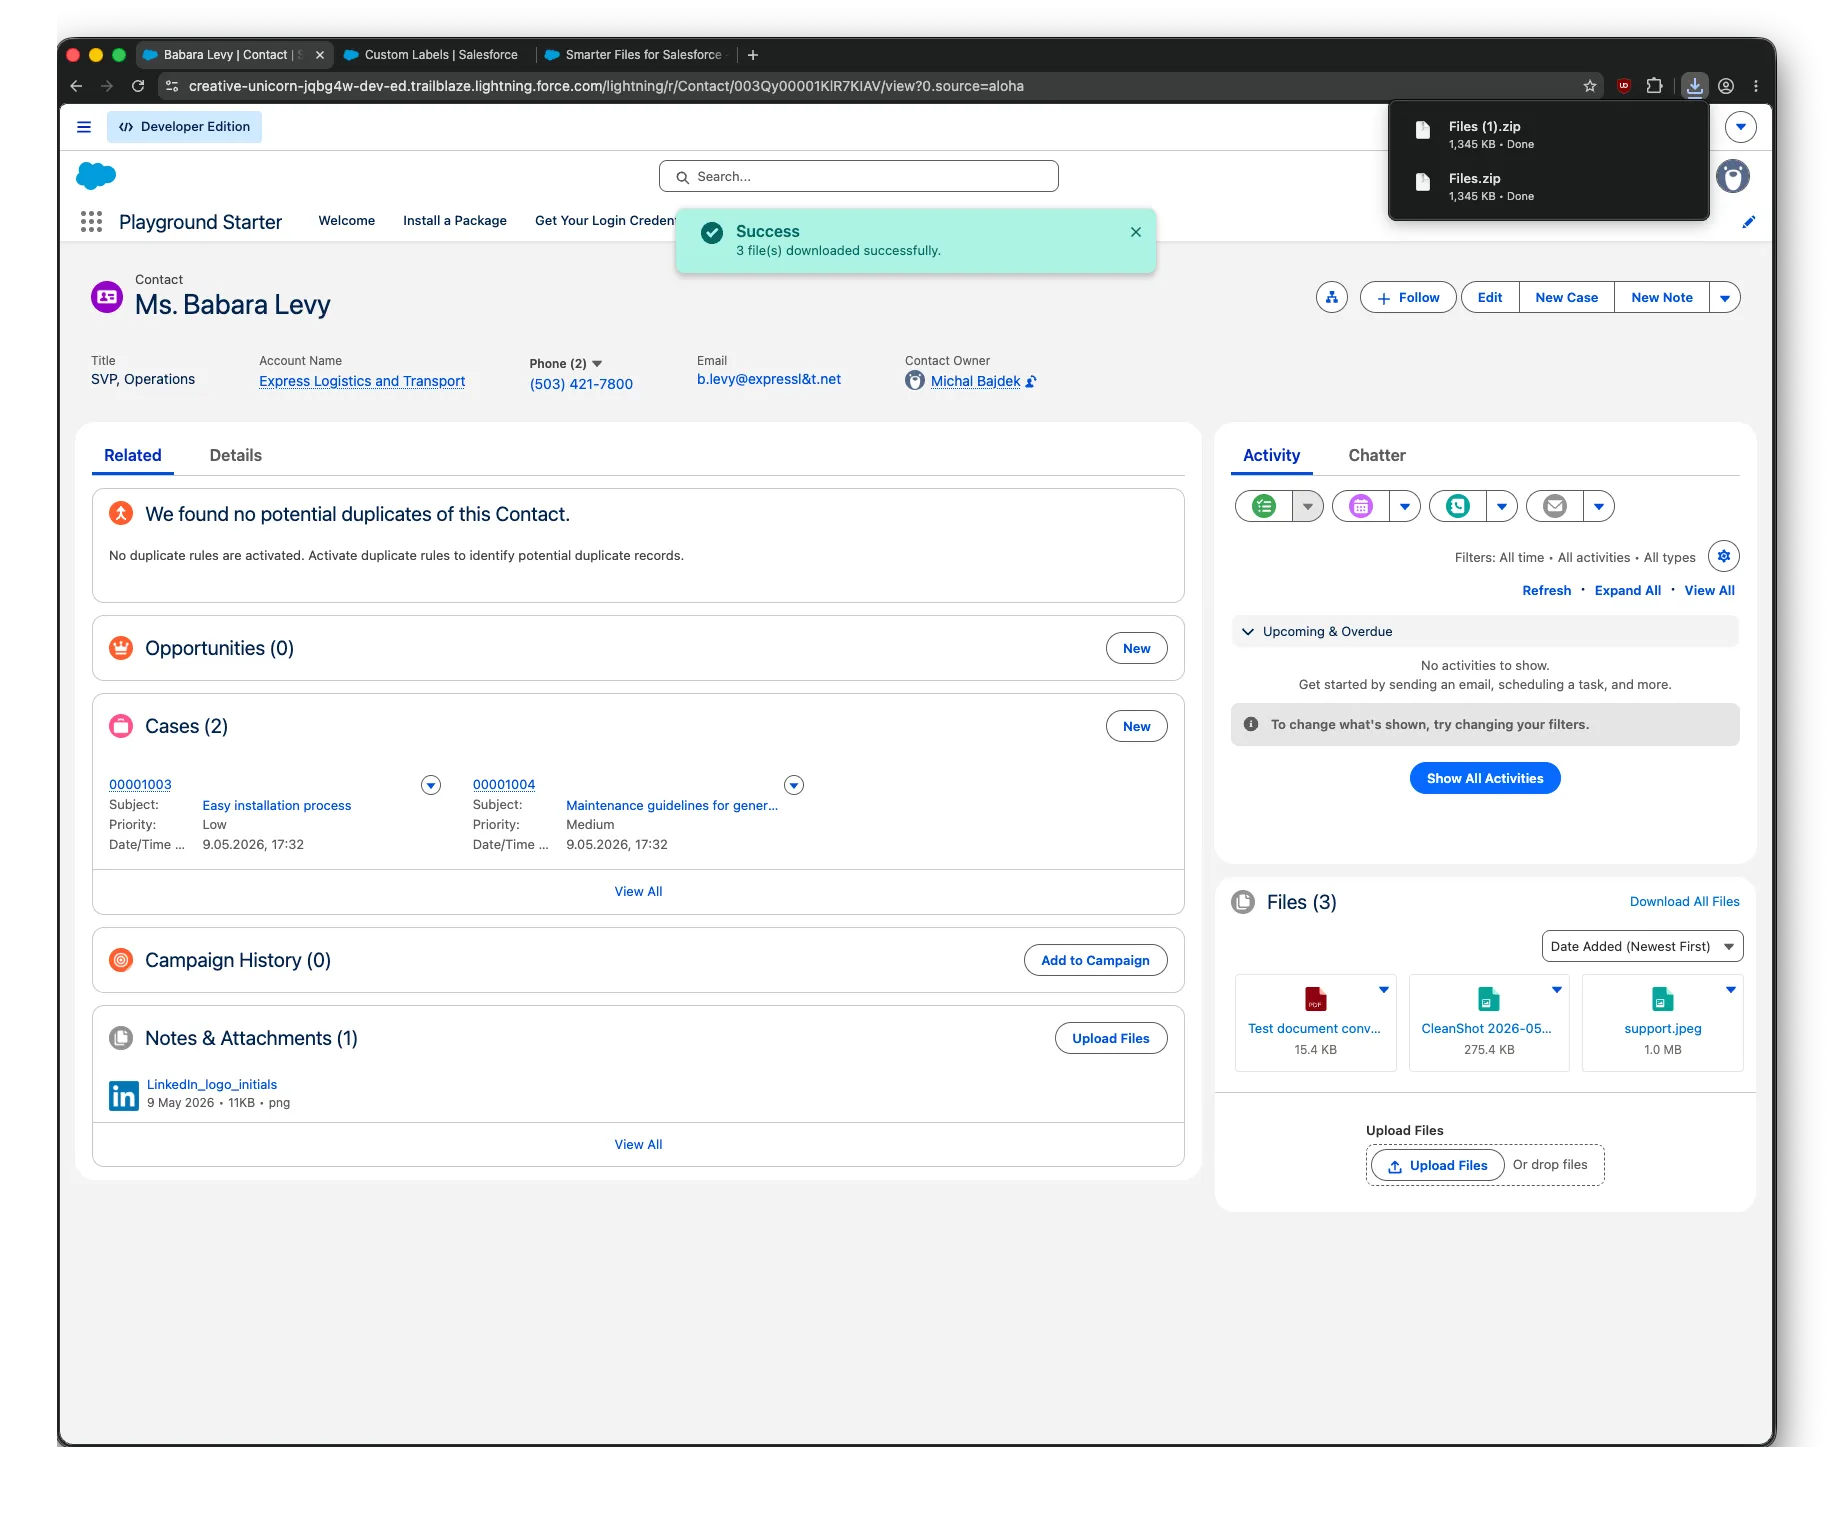Click the Chrome profile icon
The image size is (1832, 1522).
(x=1726, y=86)
